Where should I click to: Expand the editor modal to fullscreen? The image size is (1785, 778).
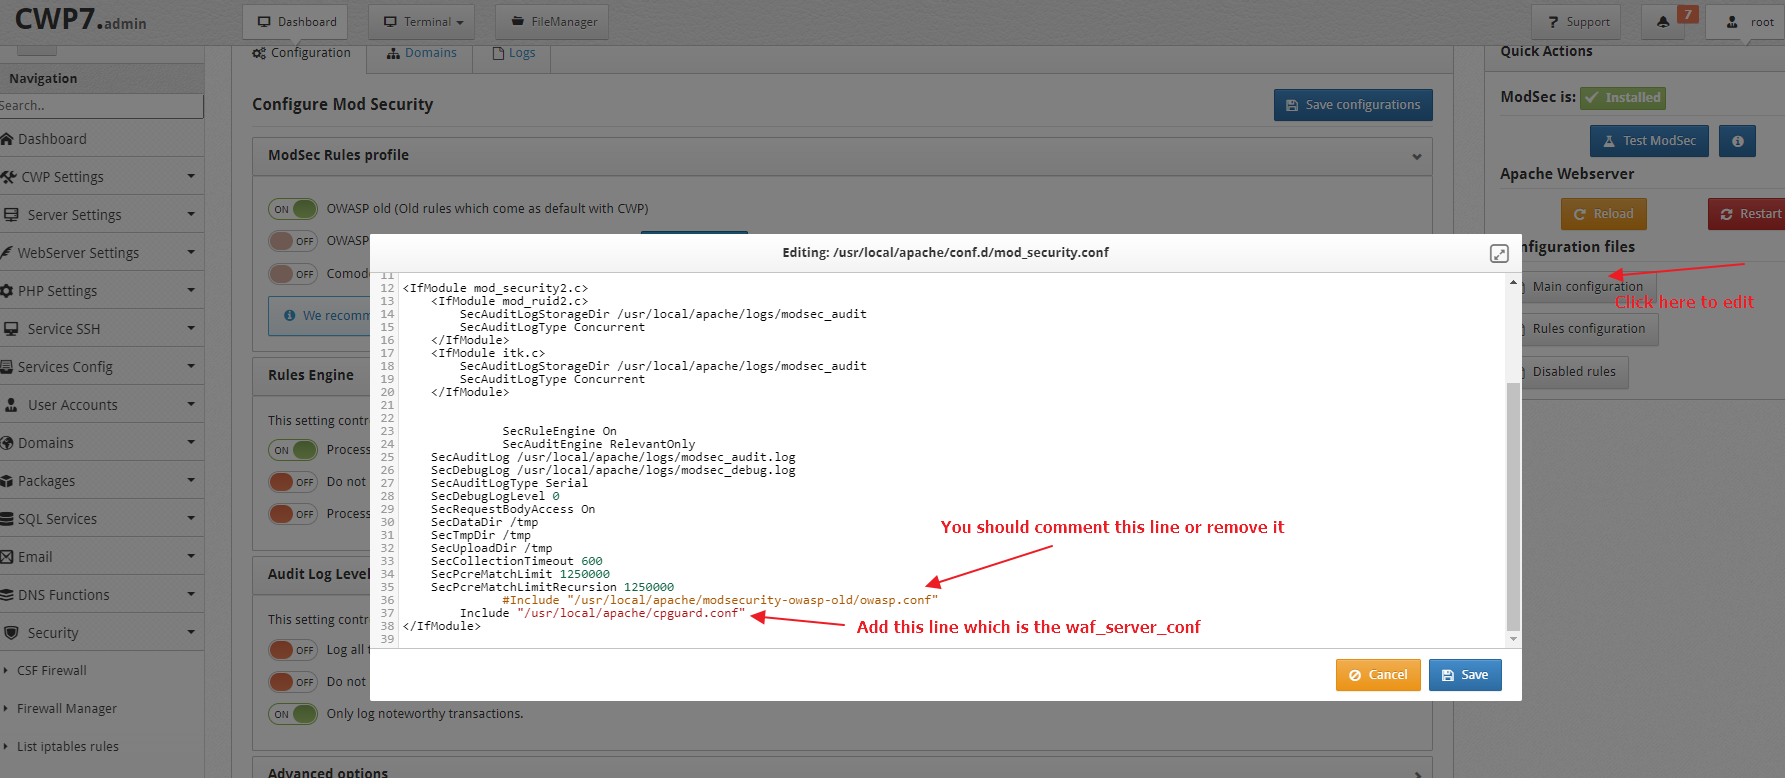pyautogui.click(x=1499, y=253)
